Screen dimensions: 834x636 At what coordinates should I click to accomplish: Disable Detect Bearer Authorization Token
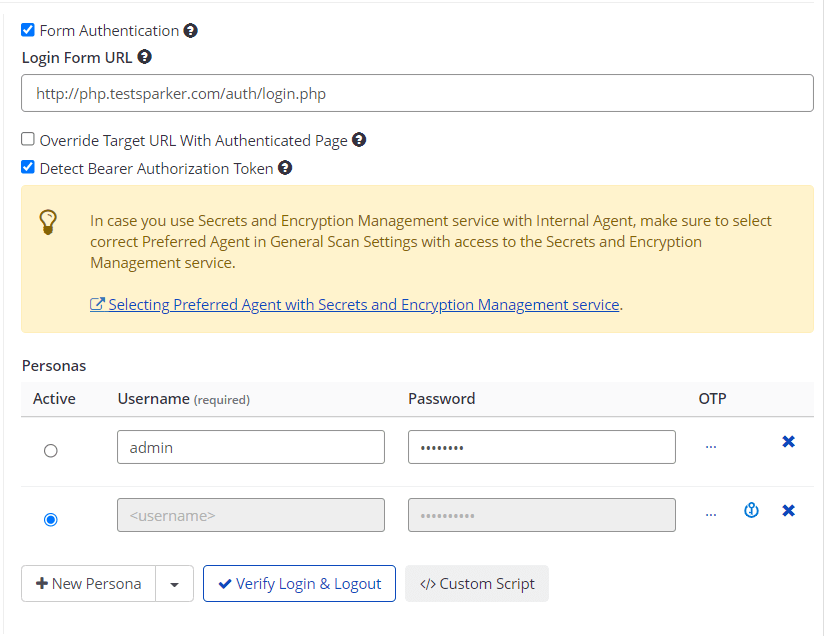pos(27,167)
